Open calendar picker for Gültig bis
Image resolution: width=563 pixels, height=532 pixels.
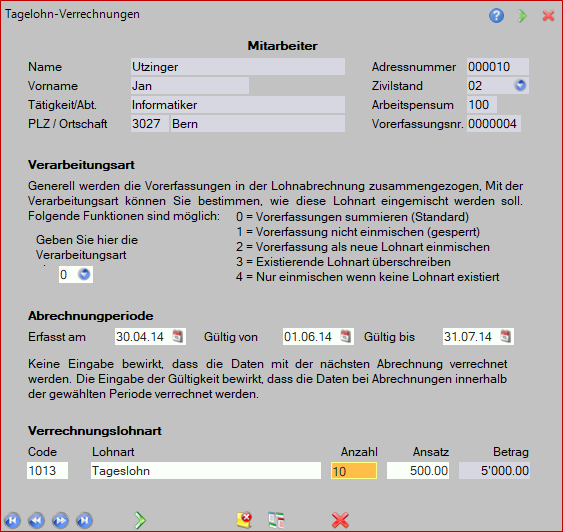coord(505,336)
